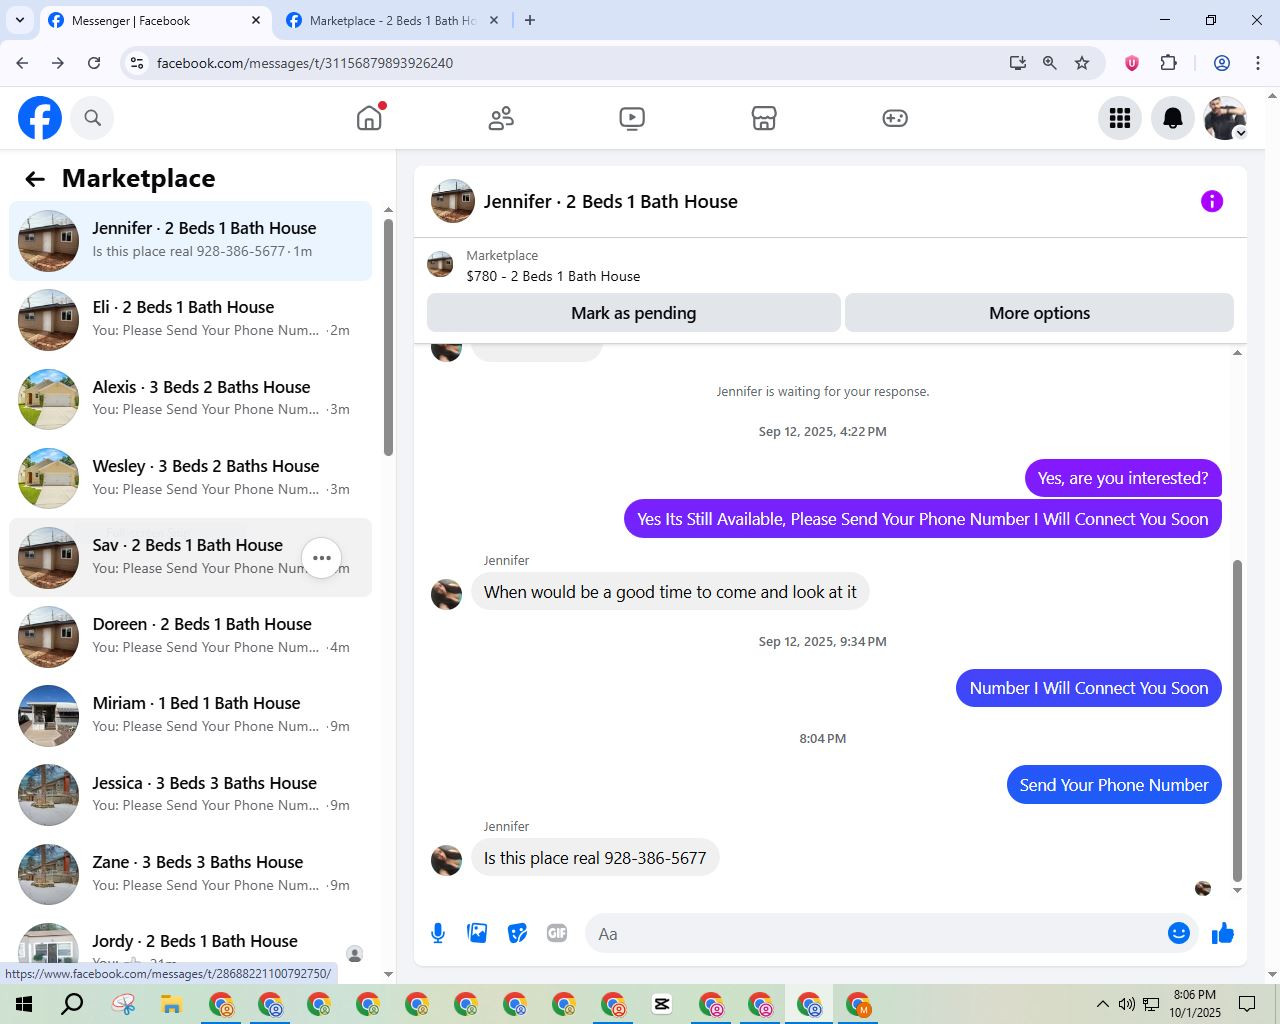Go to the Home feed icon
This screenshot has height=1024, width=1280.
click(369, 118)
